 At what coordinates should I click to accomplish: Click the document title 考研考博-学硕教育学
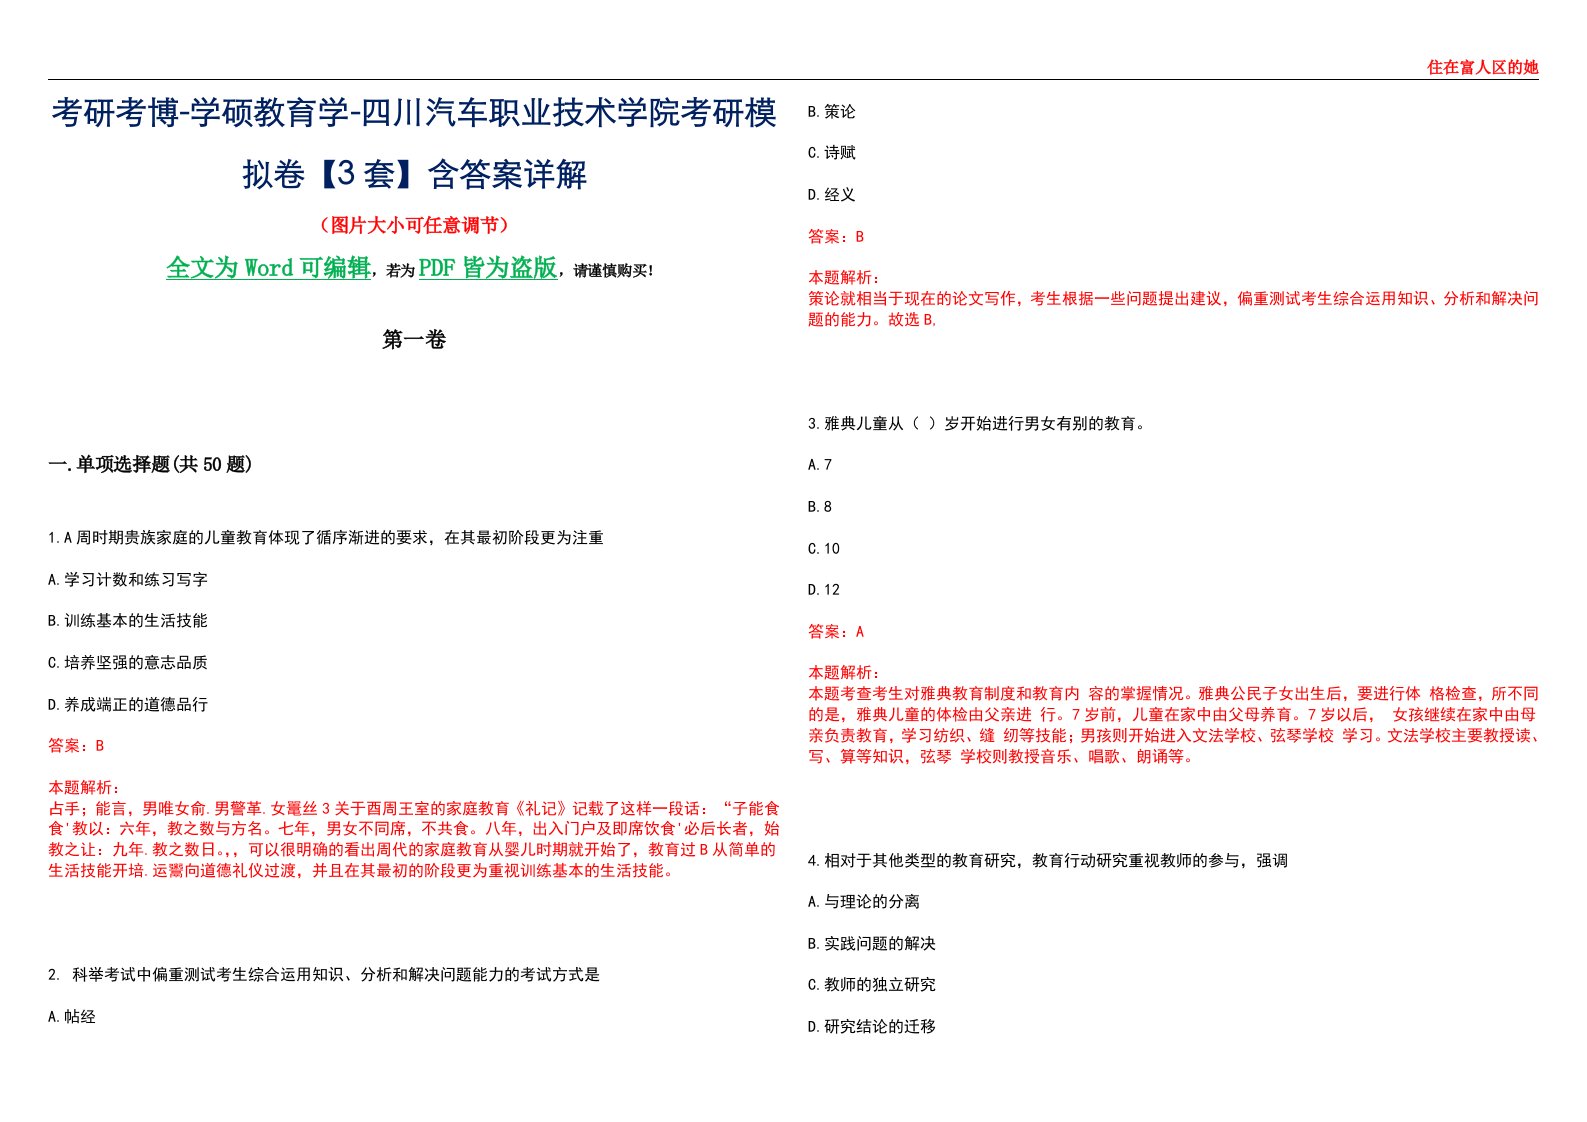click(x=414, y=144)
